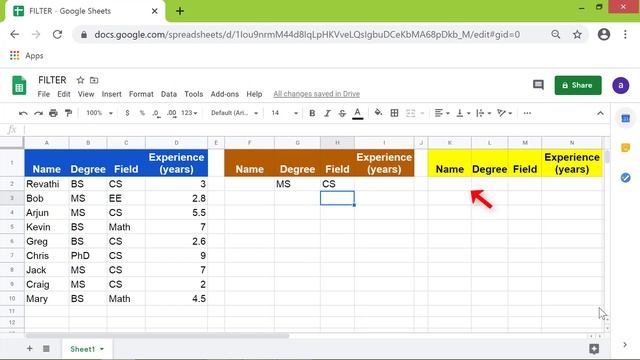
Task: Select the Sheet1 tab
Action: pyautogui.click(x=87, y=349)
